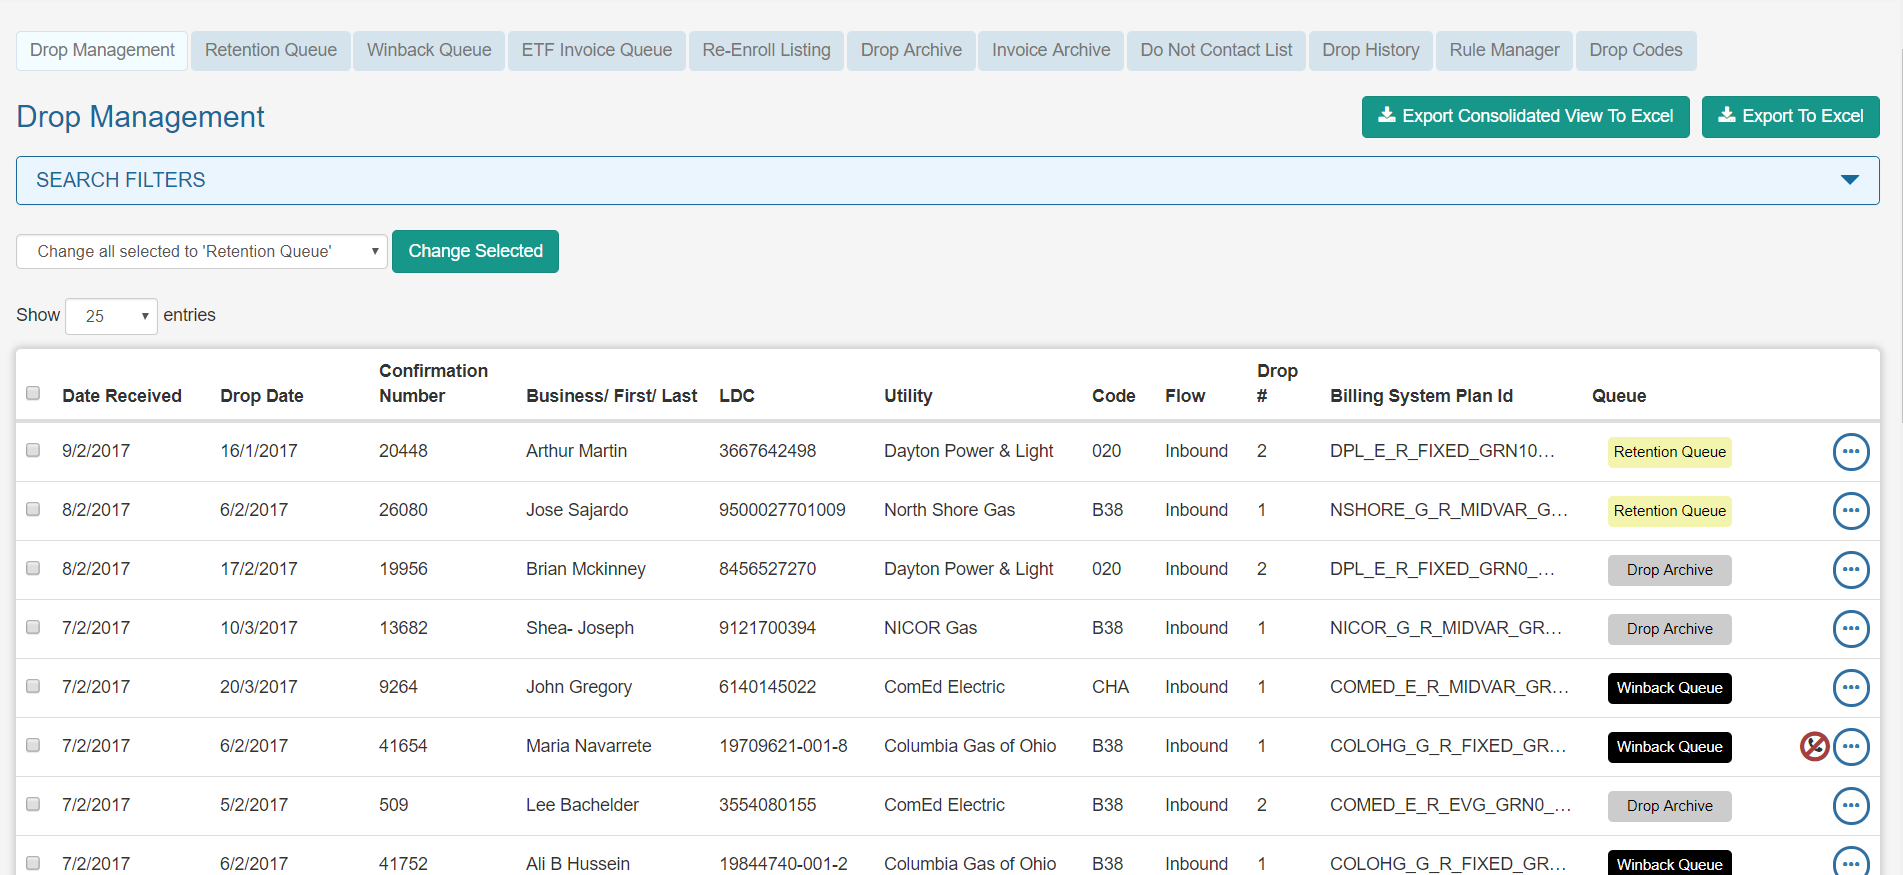
Task: Click the Drop Management page heading
Action: 140,117
